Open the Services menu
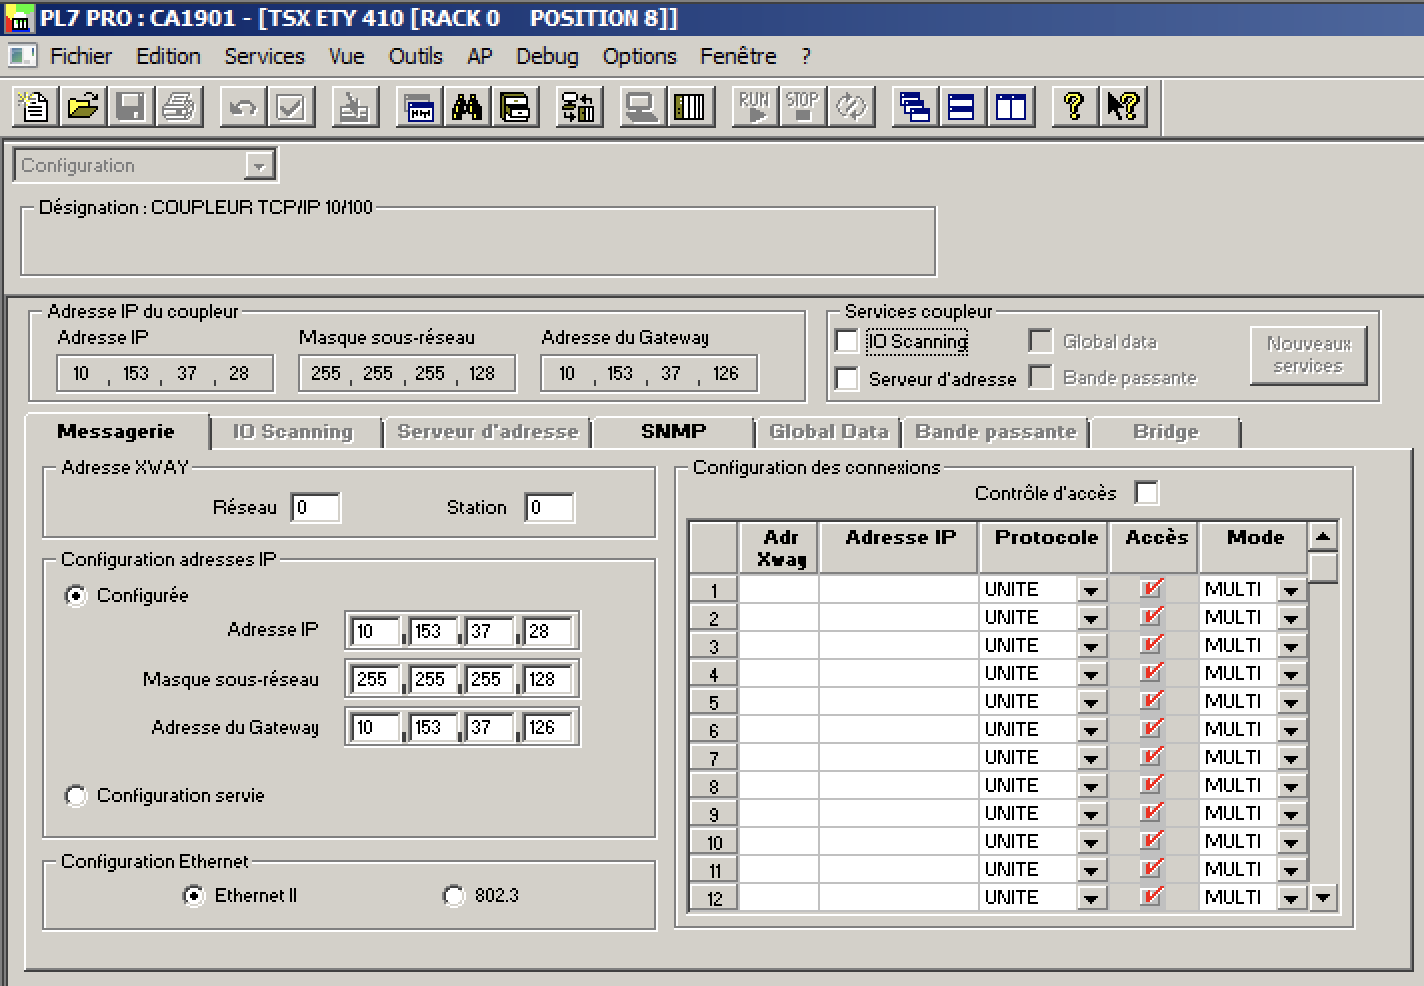The height and width of the screenshot is (986, 1424). (264, 57)
